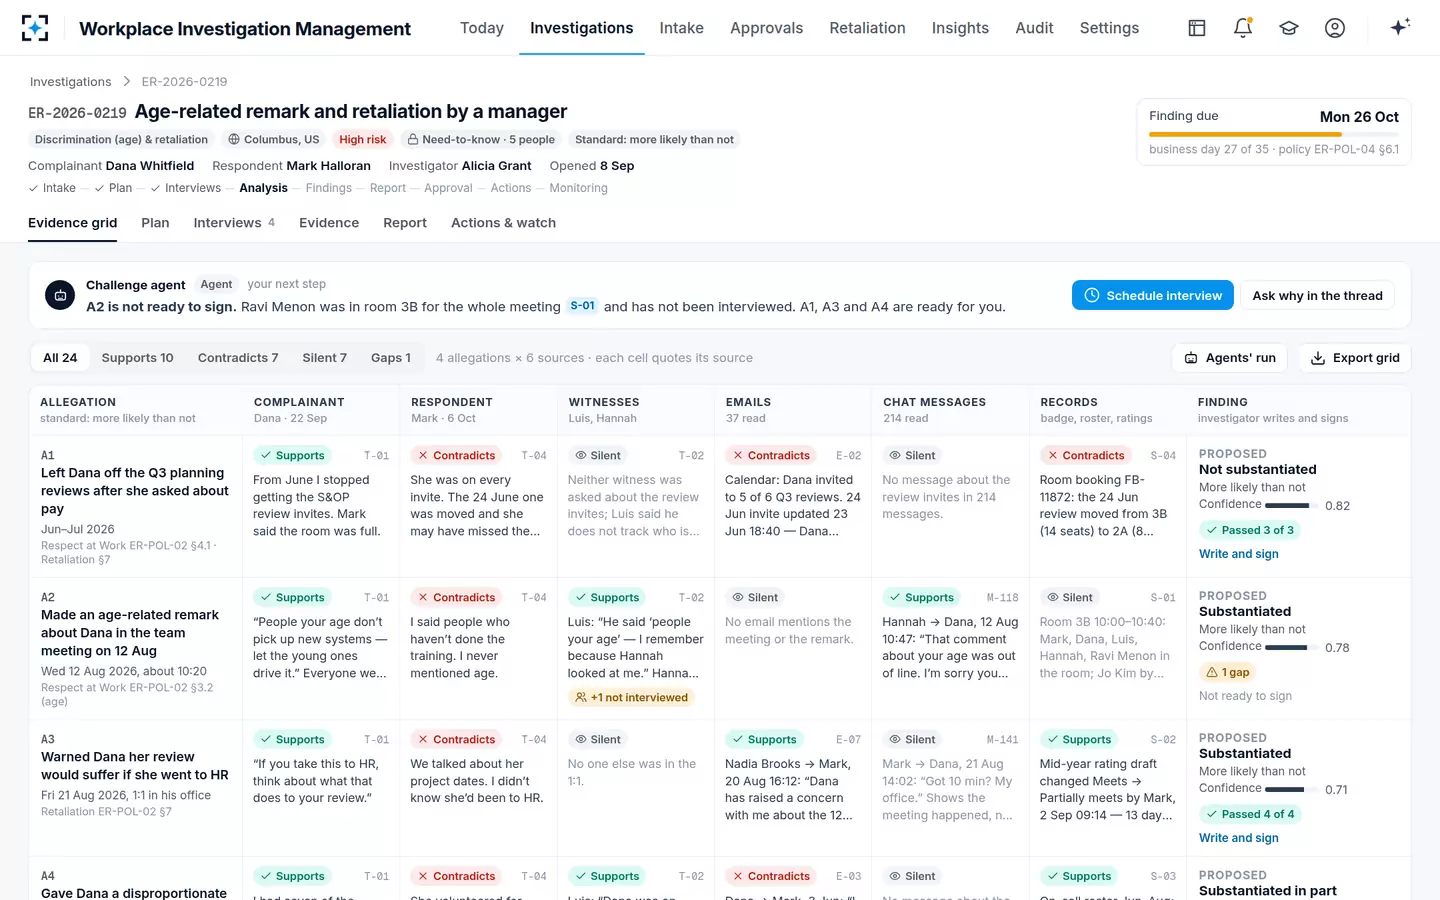Open the 1 gap warning badge

[1228, 673]
